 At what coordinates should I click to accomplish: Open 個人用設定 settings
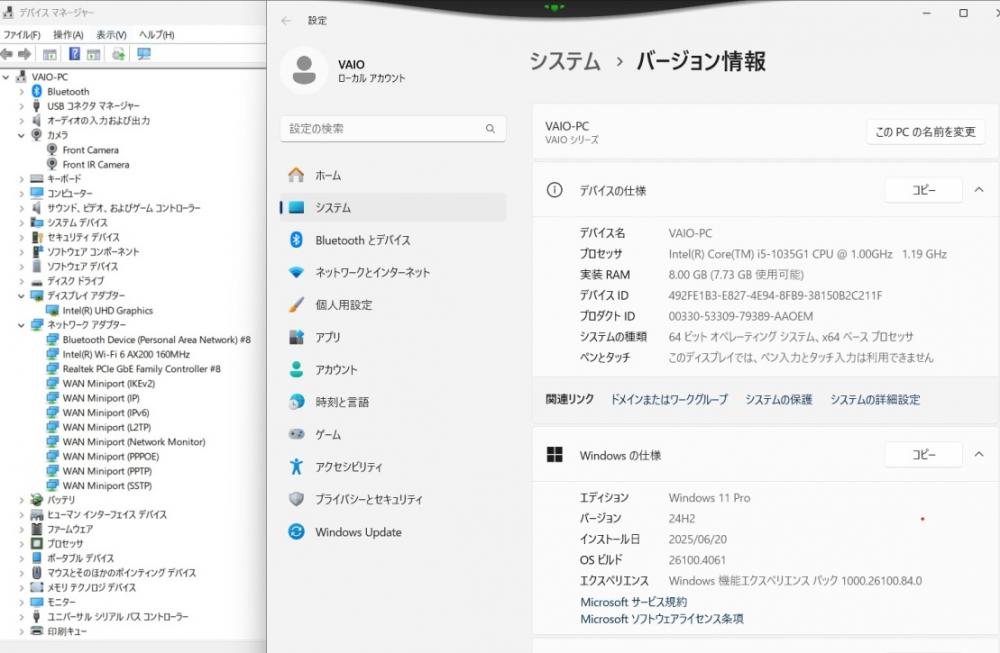pos(393,305)
